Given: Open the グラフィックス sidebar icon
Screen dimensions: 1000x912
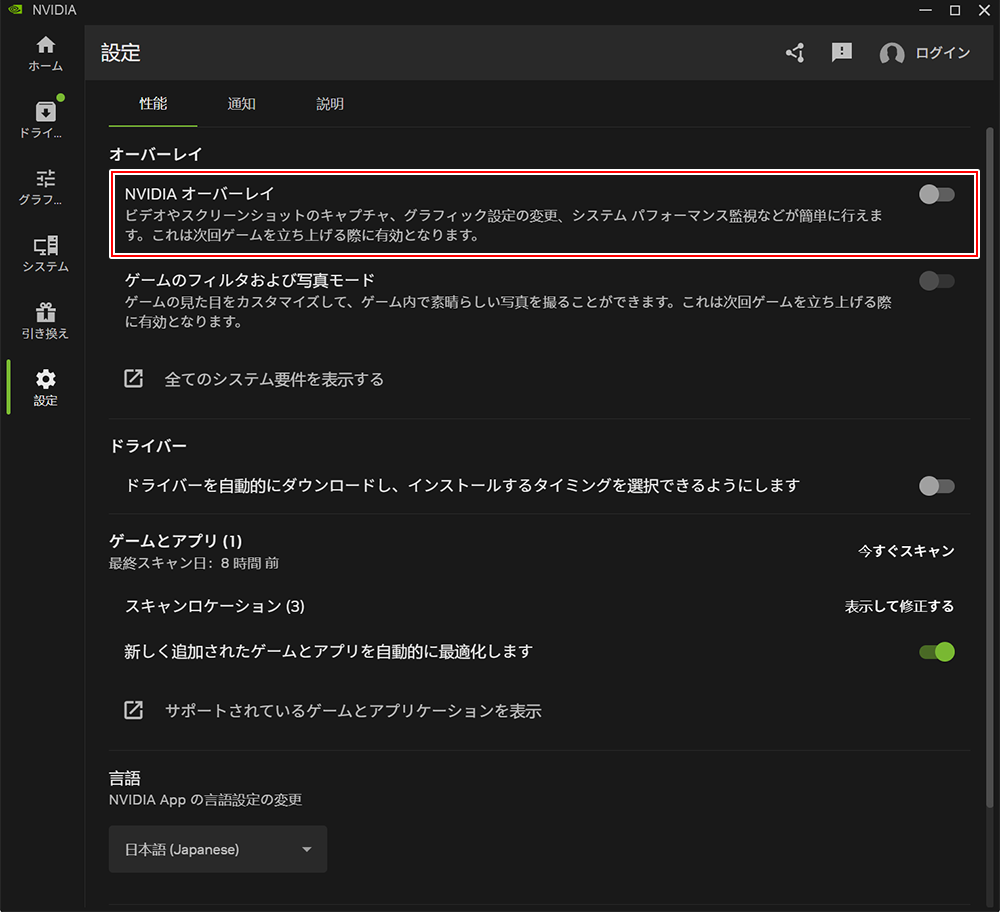Looking at the screenshot, I should coord(45,178).
